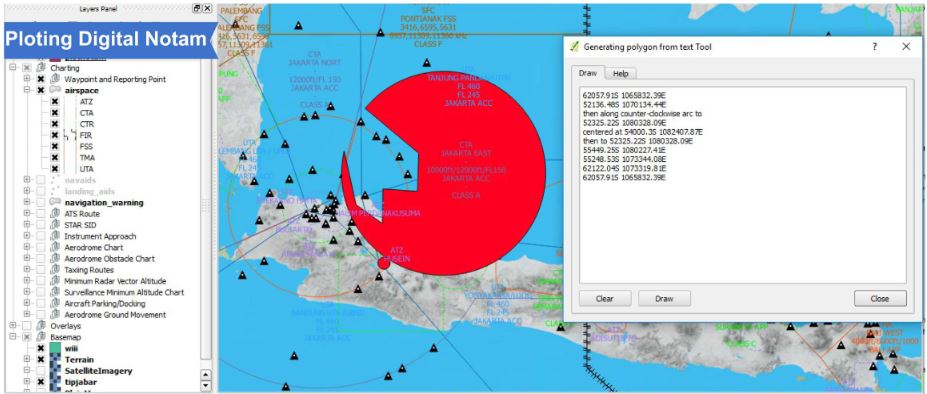Click the Aerodrome Ground Movement group icon

pyautogui.click(x=55, y=315)
